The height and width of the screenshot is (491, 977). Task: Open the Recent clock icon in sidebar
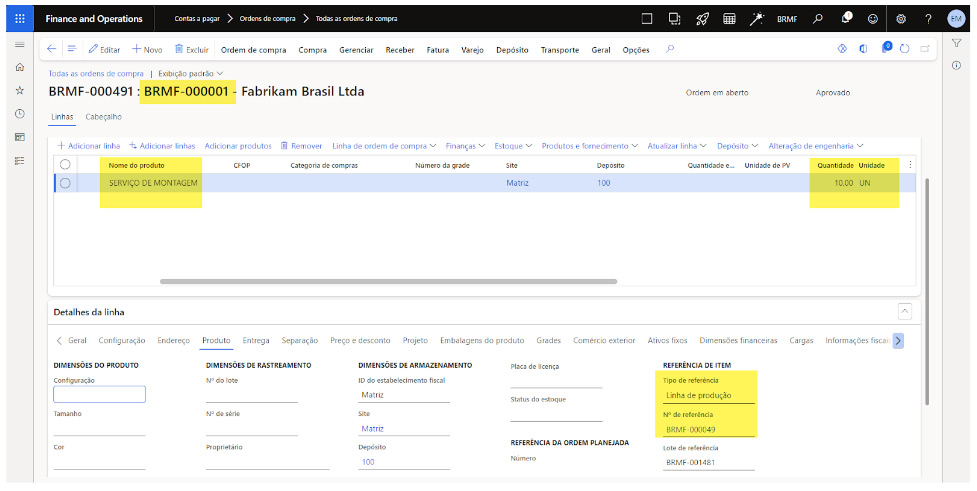tap(19, 113)
